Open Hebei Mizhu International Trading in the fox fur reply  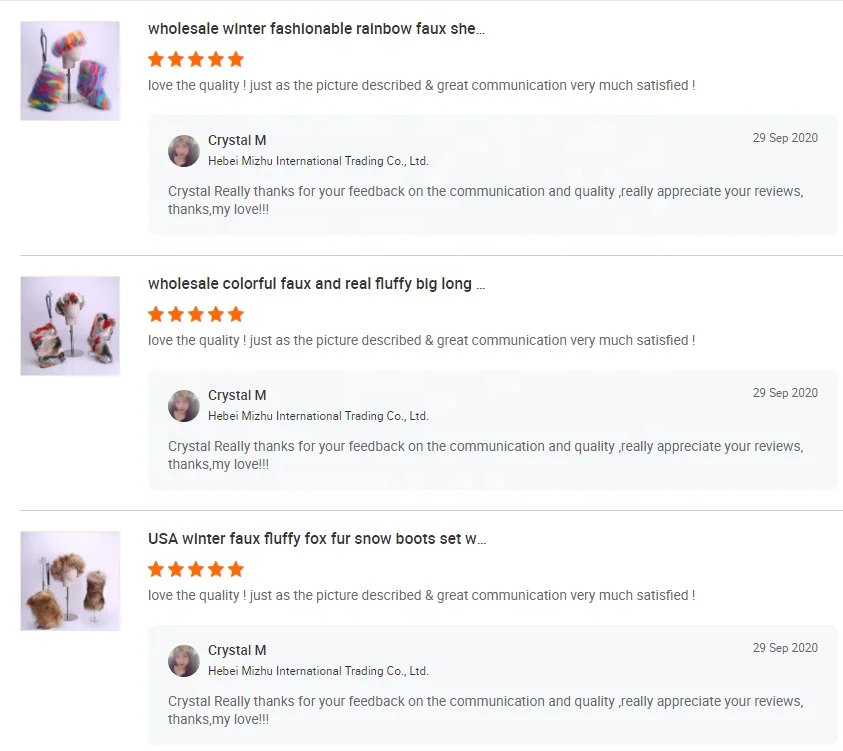pos(318,671)
